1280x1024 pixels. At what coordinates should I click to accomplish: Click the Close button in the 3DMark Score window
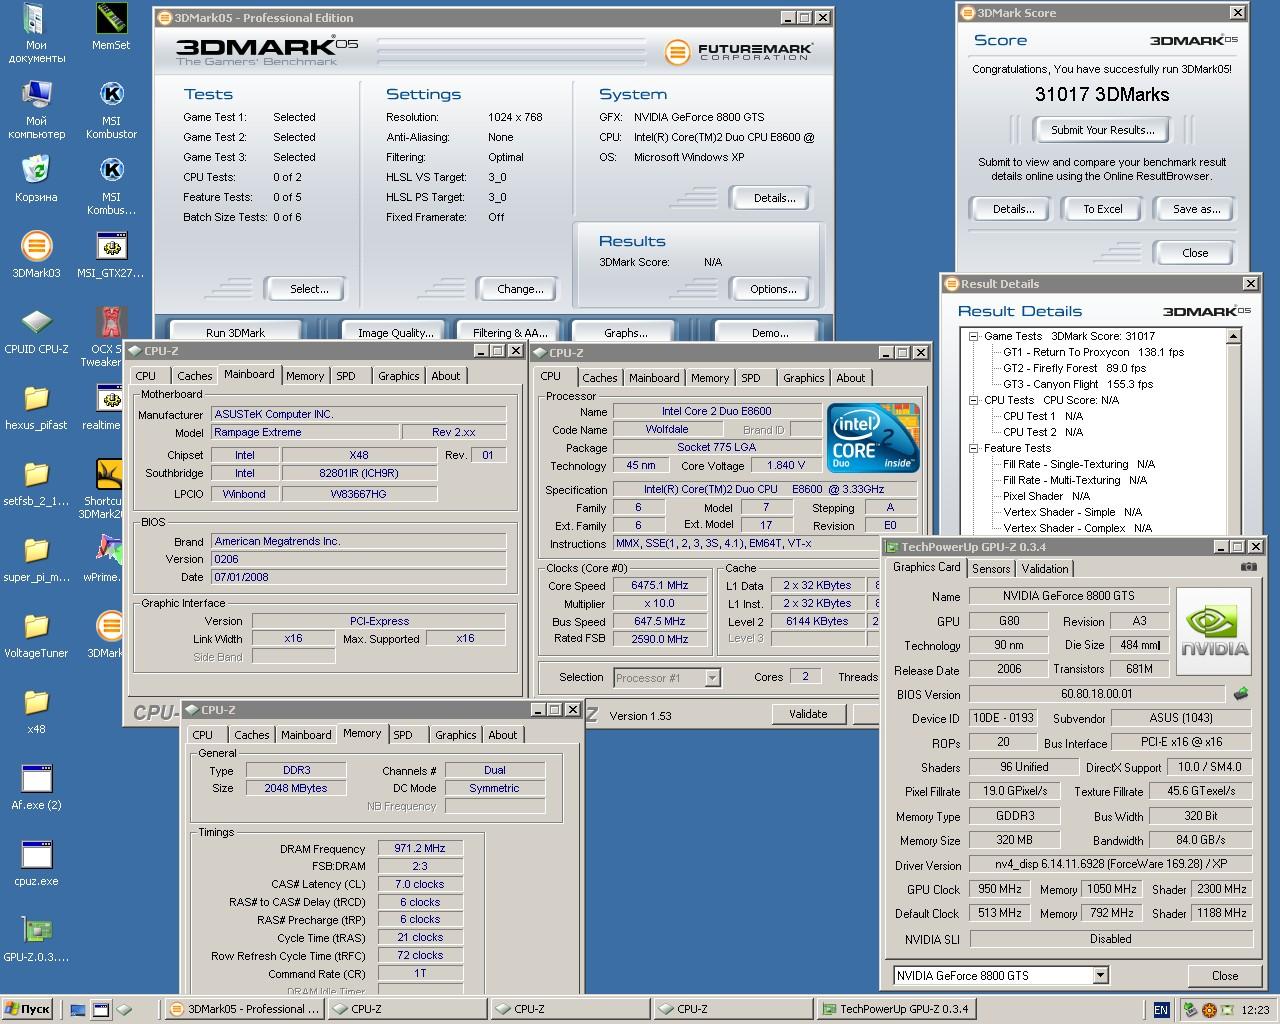(x=1195, y=253)
